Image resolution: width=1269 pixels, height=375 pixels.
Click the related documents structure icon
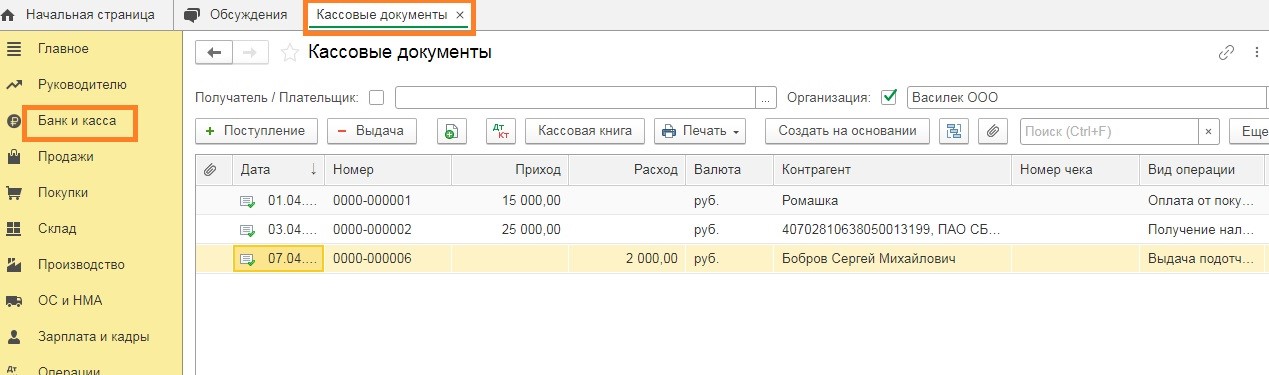(954, 131)
